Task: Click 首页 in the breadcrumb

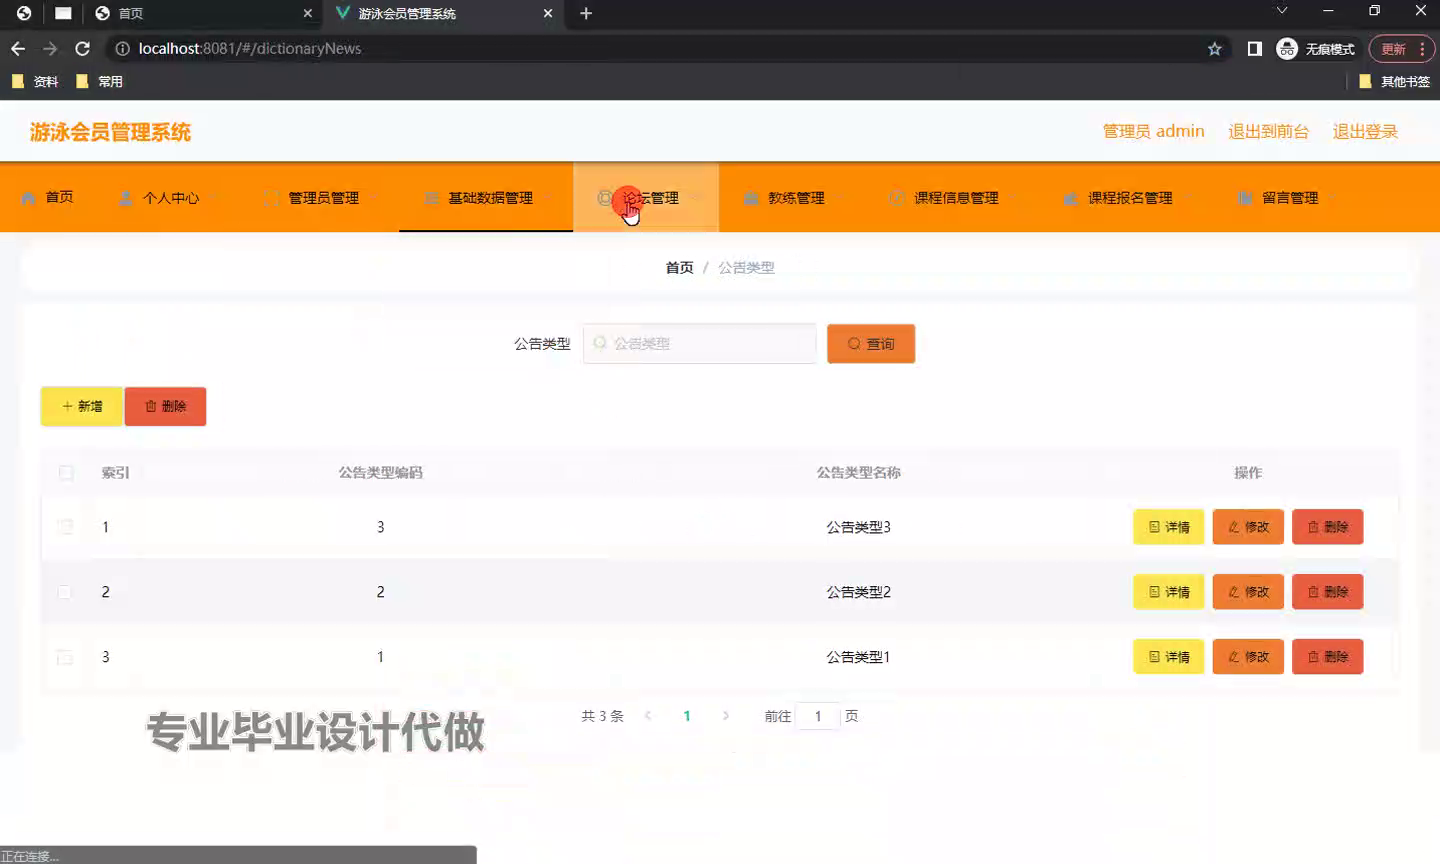Action: pos(679,268)
